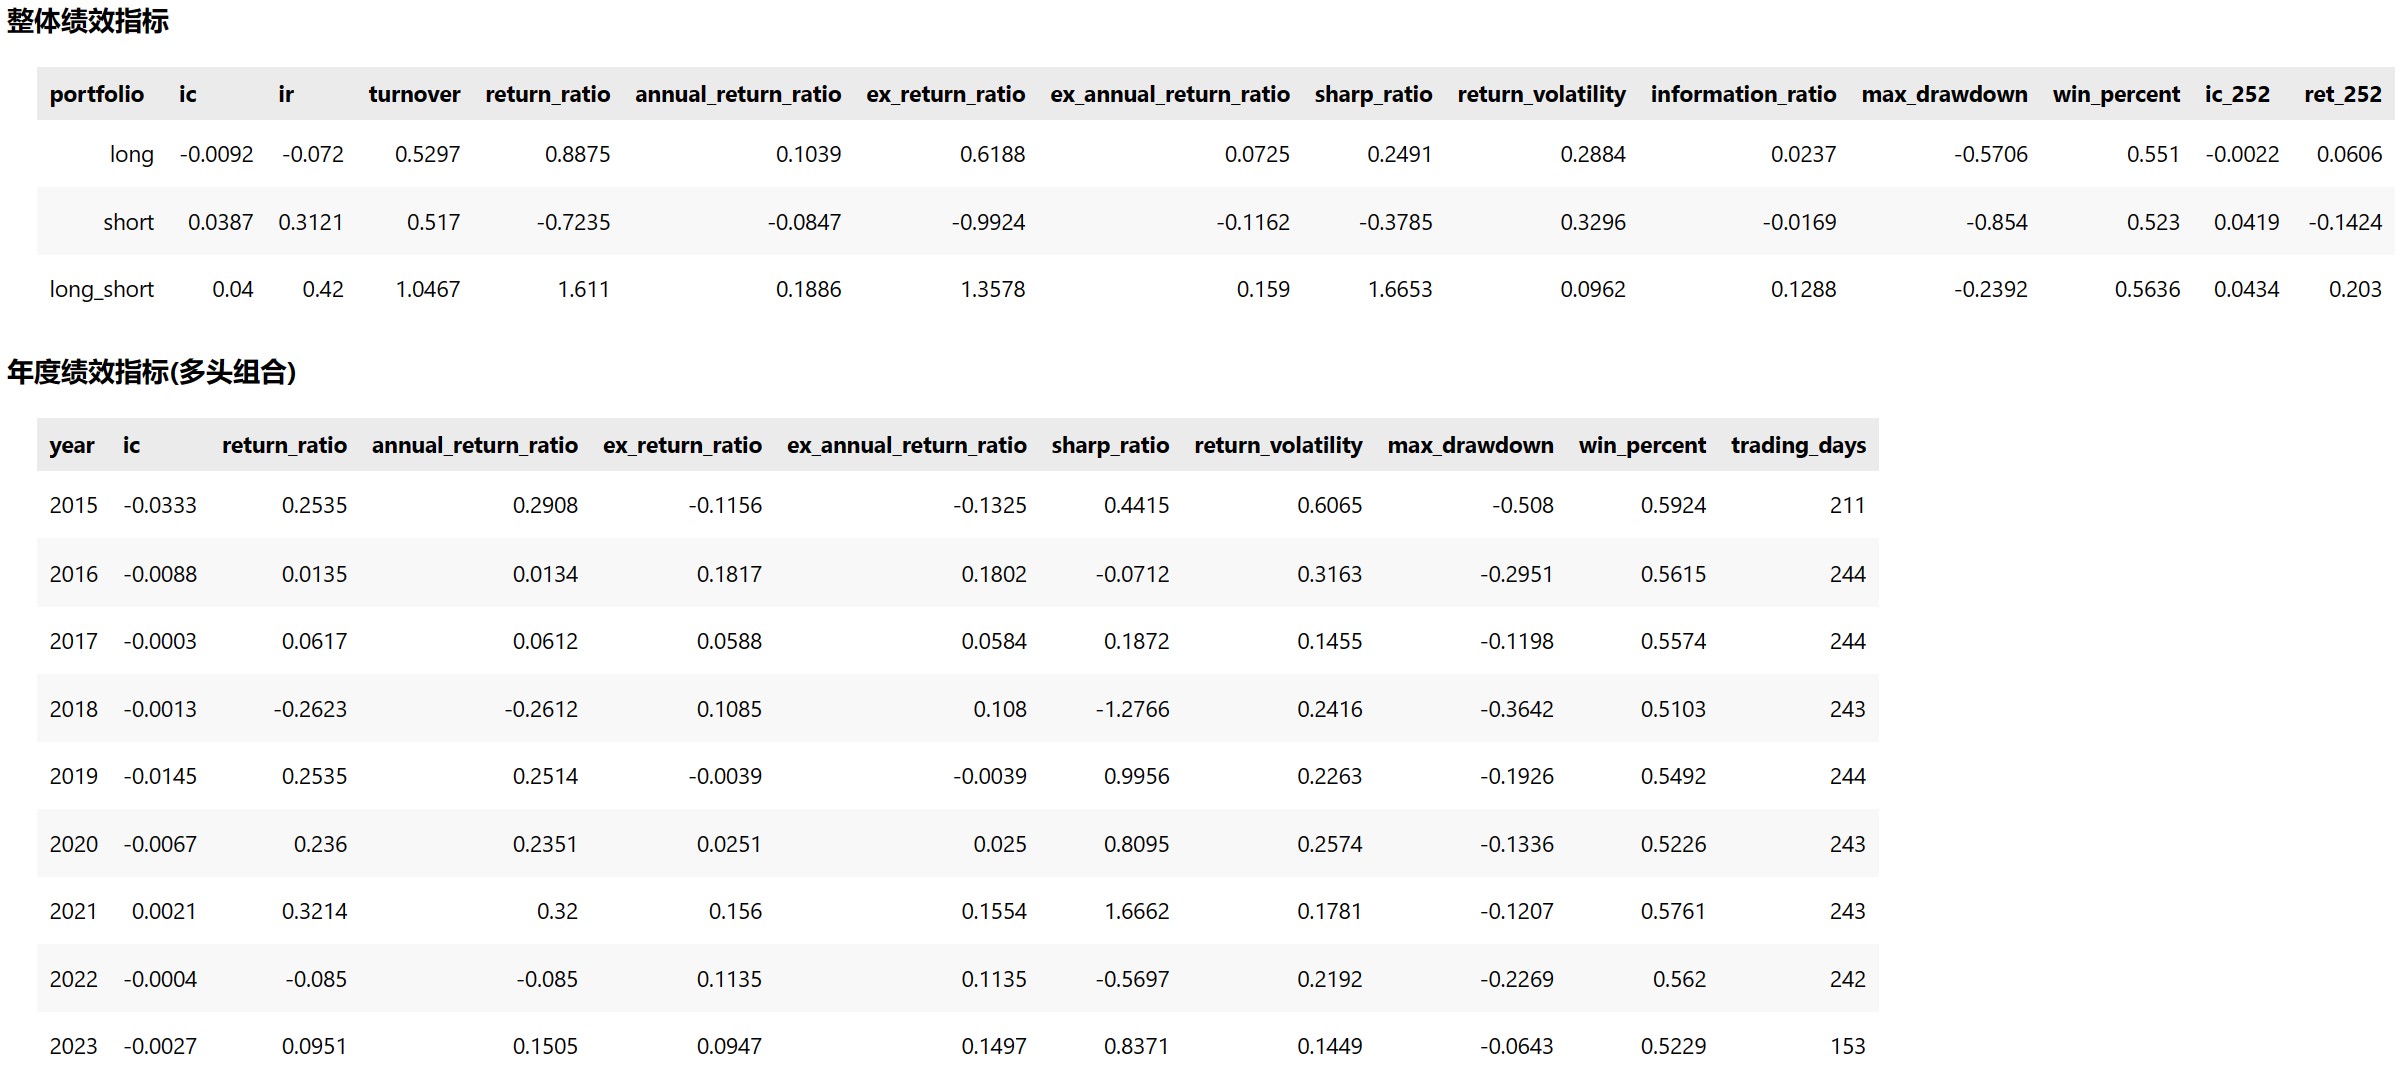This screenshot has height=1076, width=2404.
Task: Click the 2020 year cell
Action: (74, 844)
